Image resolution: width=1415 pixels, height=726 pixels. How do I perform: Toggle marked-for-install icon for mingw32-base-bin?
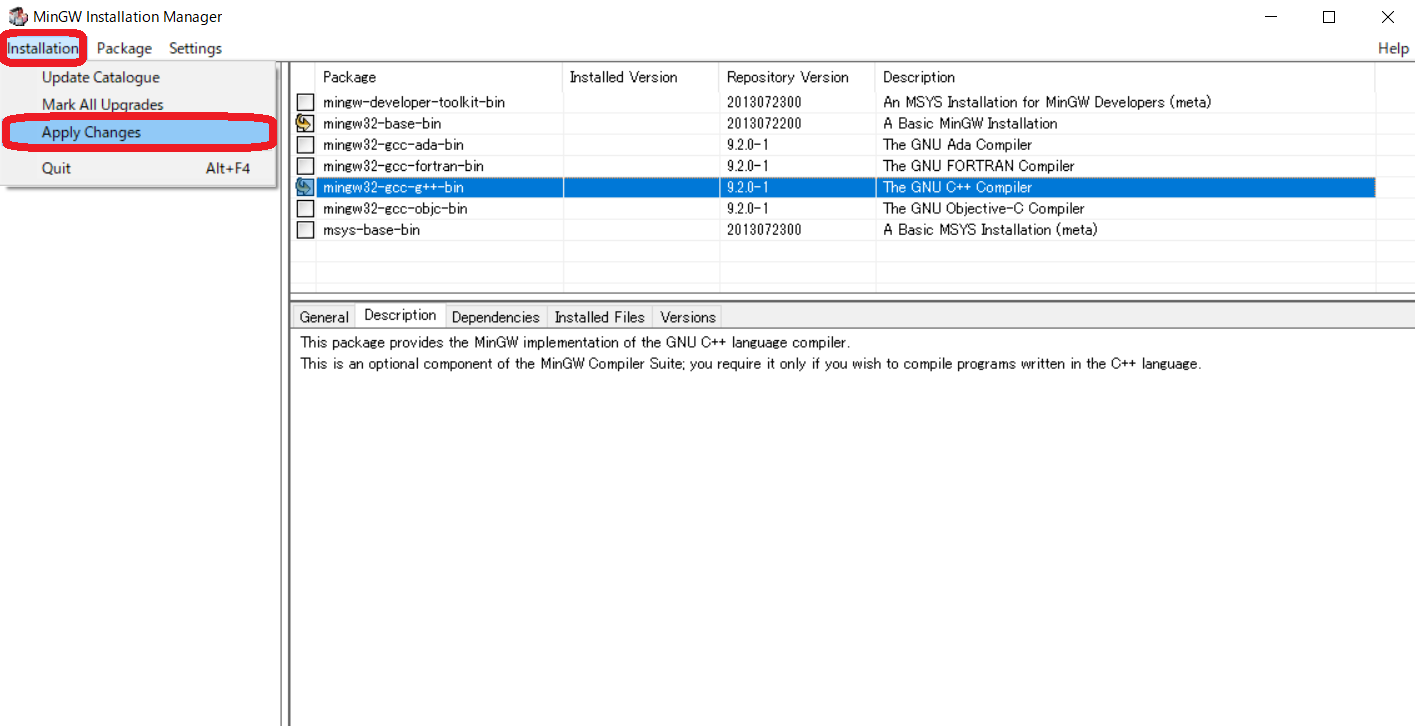point(305,123)
